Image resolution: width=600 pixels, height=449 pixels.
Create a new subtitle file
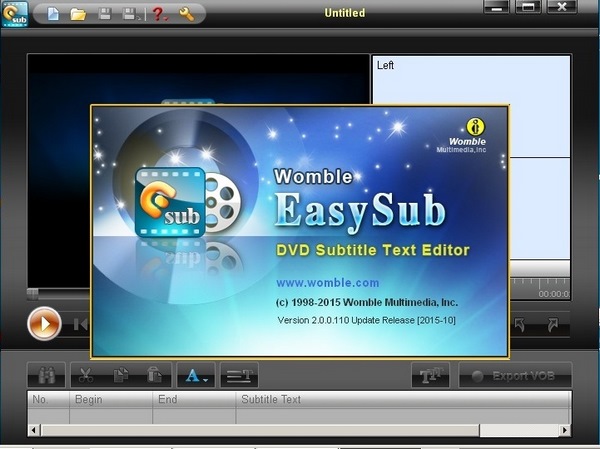pyautogui.click(x=53, y=14)
